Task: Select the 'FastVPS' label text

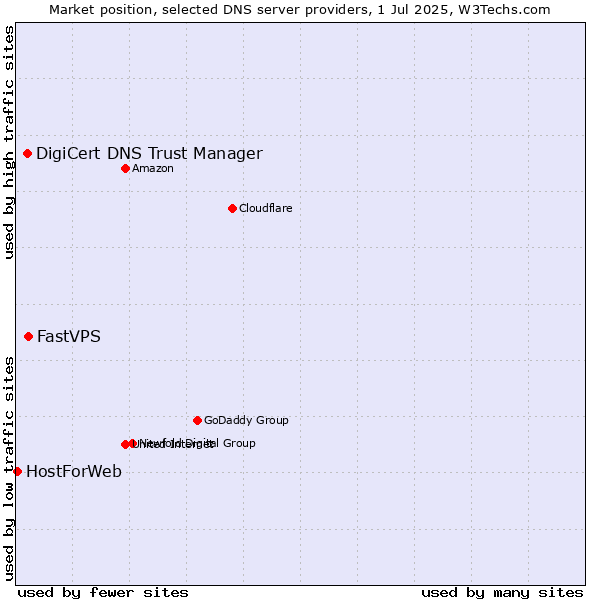Action: point(69,337)
